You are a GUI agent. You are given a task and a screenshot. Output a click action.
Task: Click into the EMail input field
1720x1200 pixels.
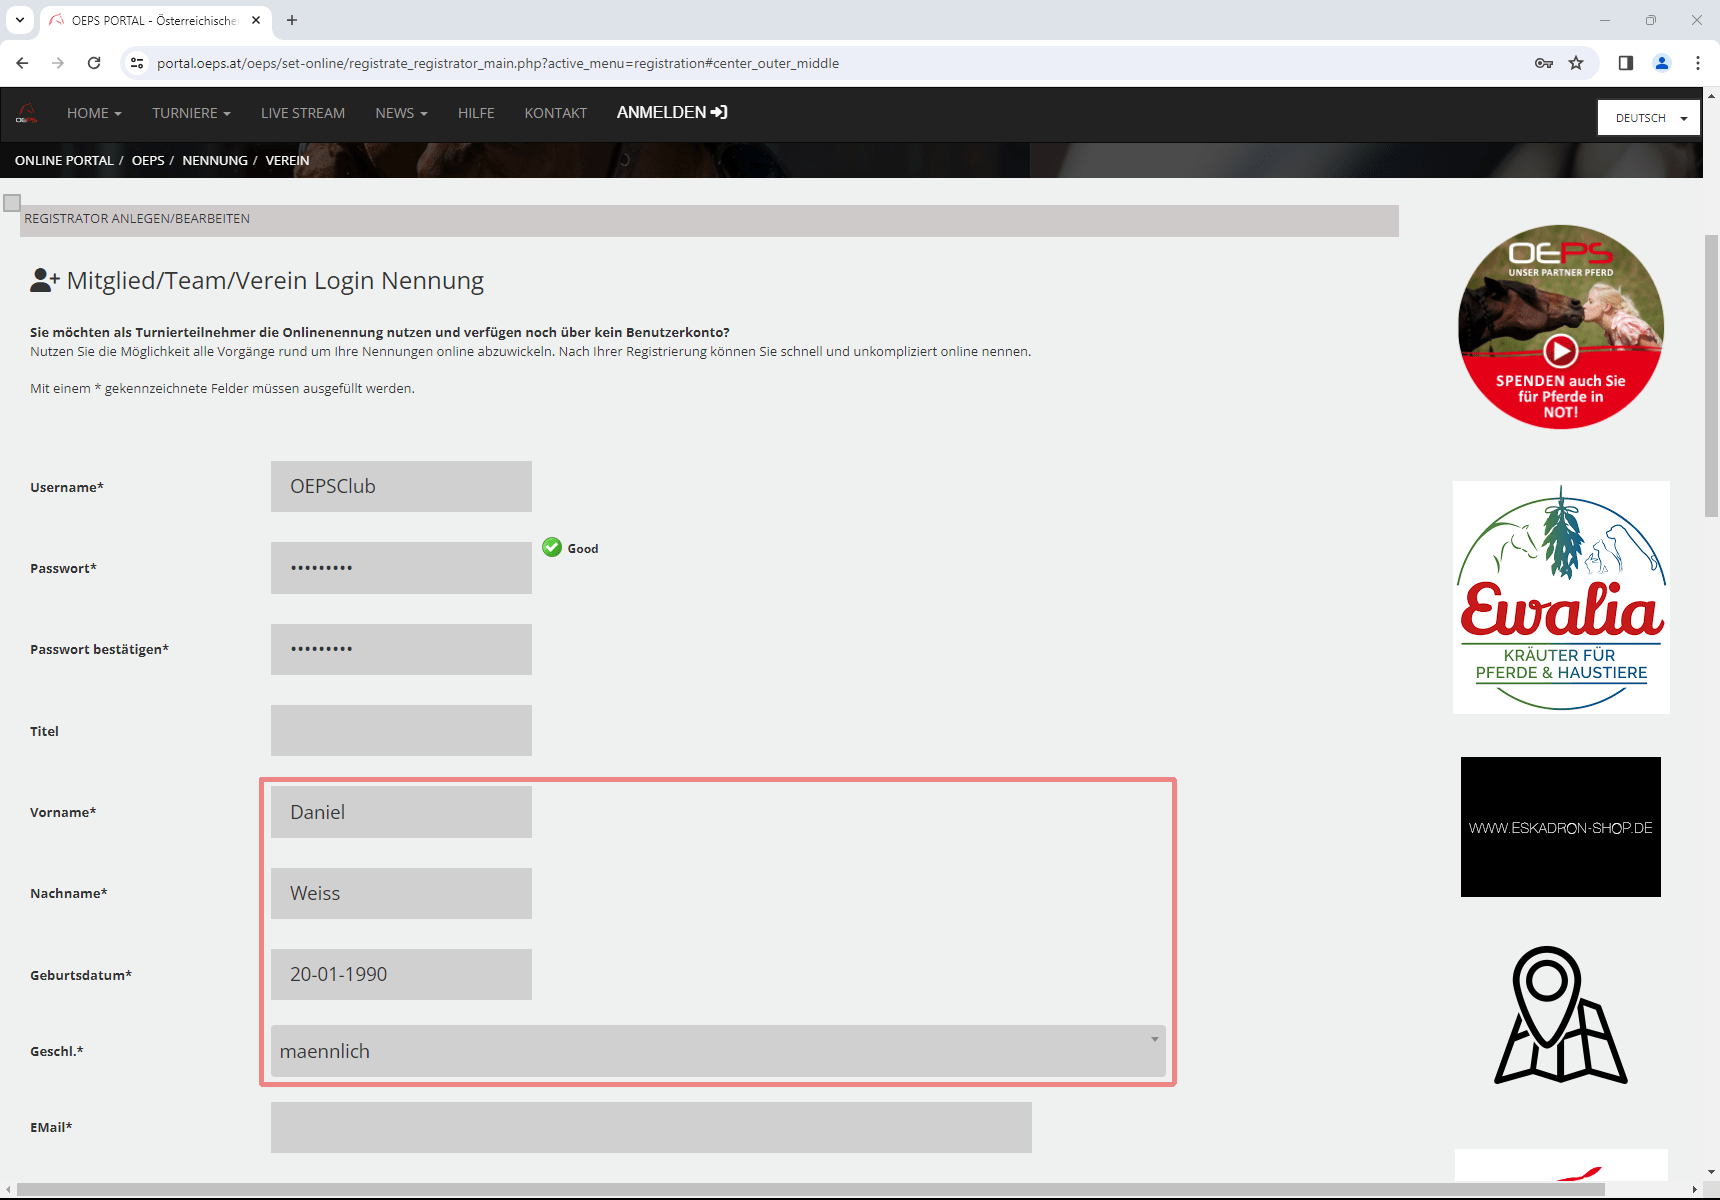(x=650, y=1127)
